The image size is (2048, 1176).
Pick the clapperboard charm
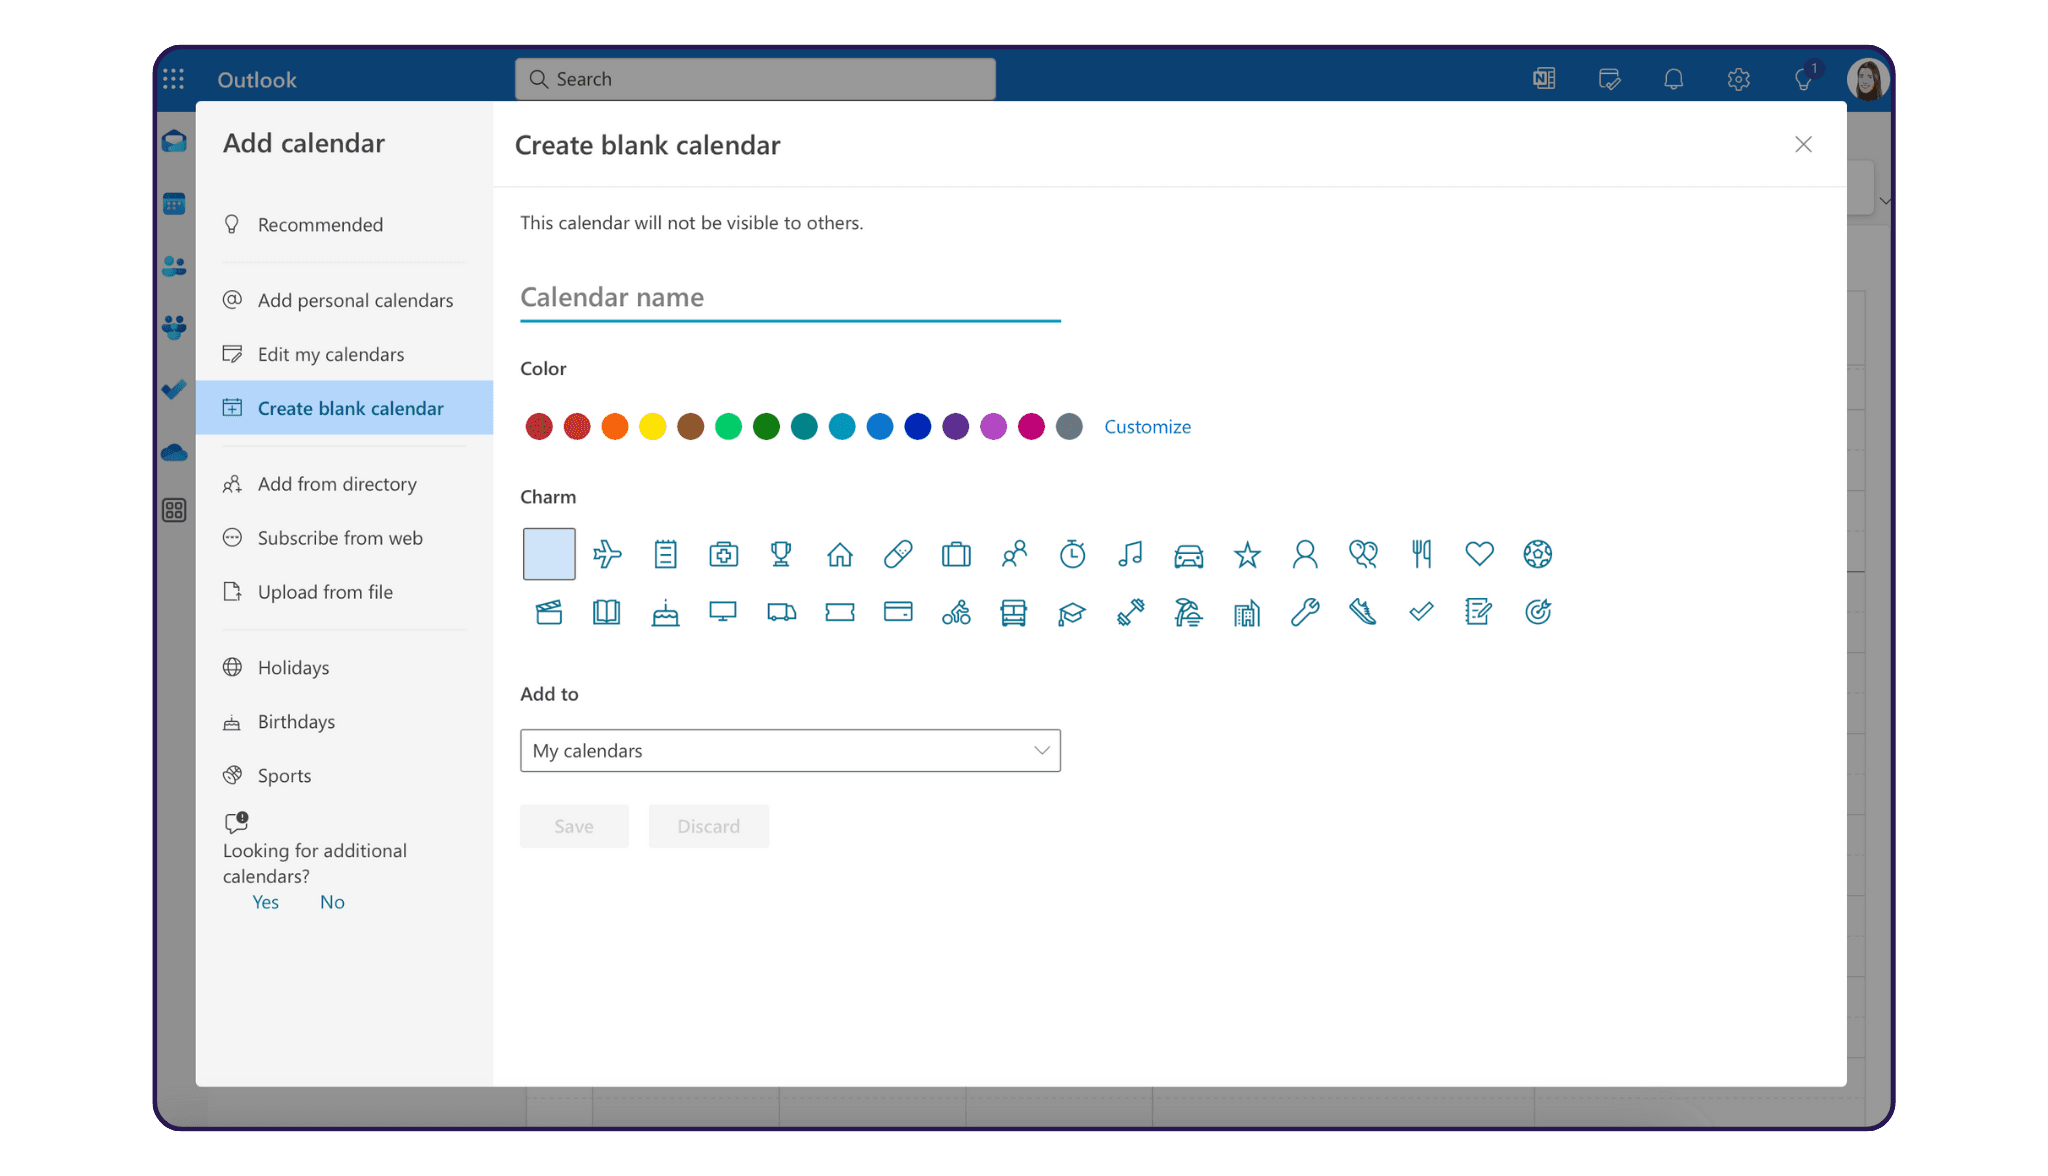[549, 612]
